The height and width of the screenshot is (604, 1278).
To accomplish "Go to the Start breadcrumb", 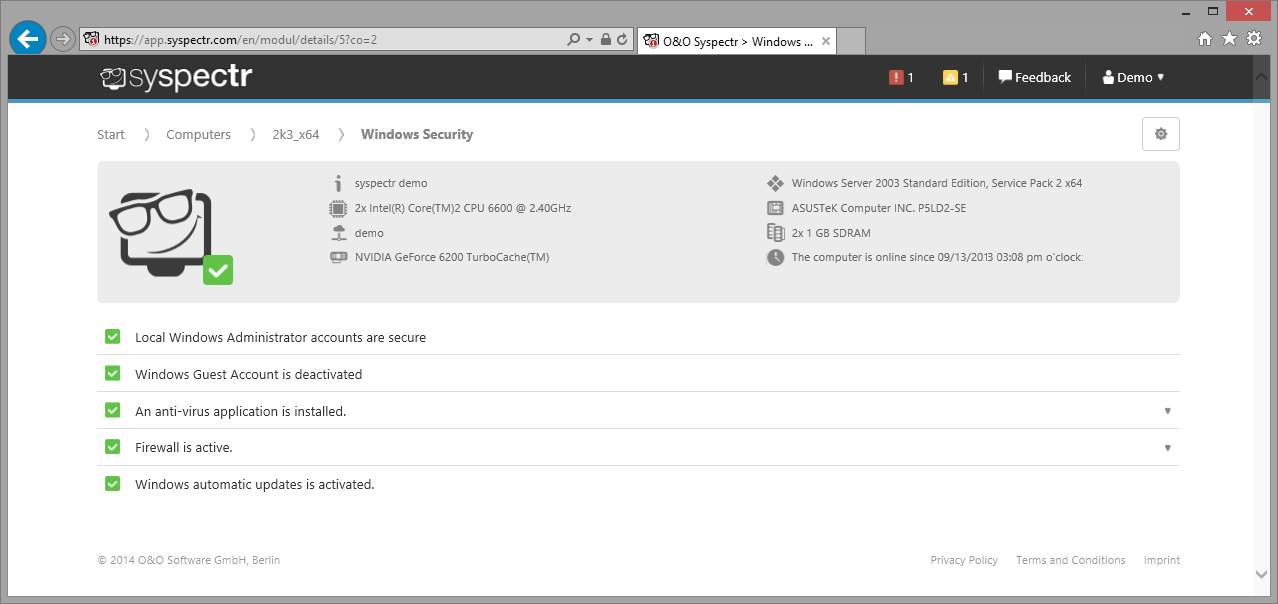I will 111,134.
